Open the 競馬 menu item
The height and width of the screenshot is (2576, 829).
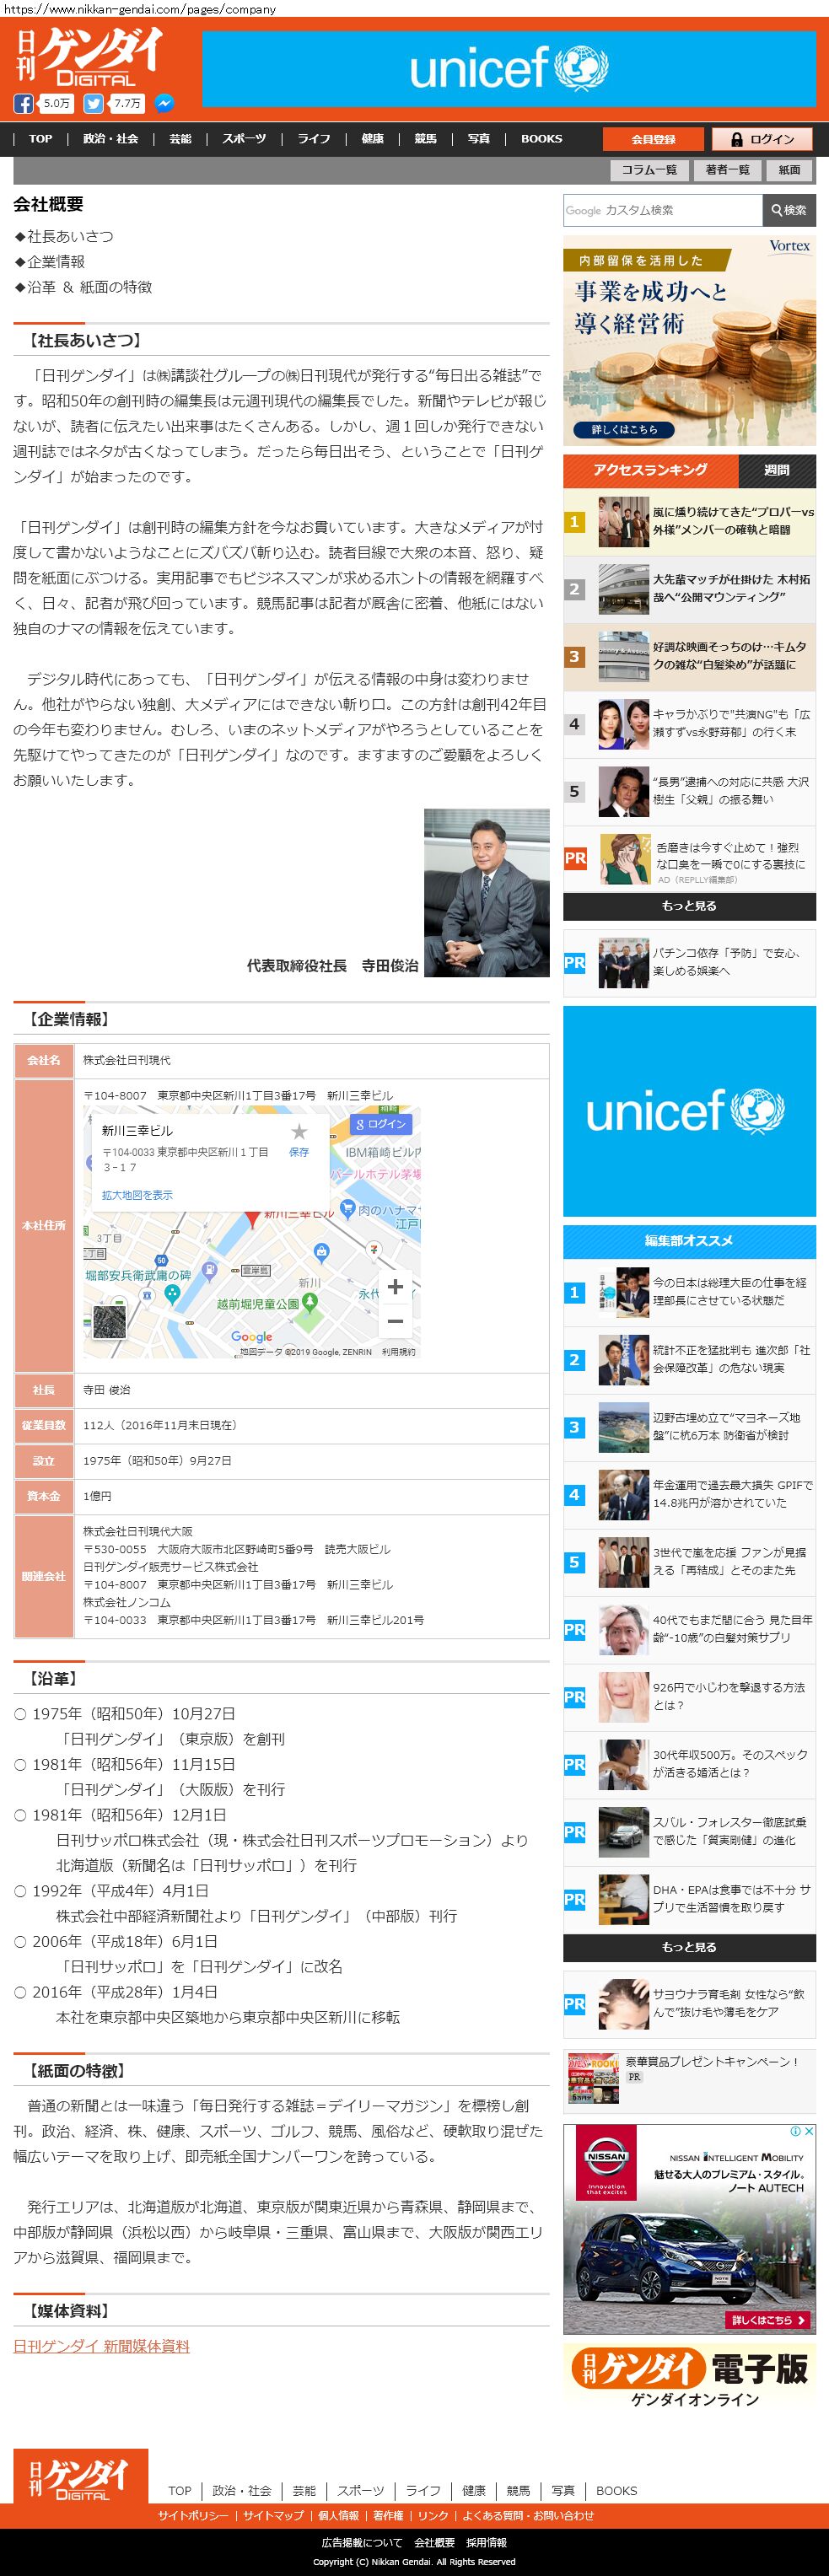click(426, 139)
